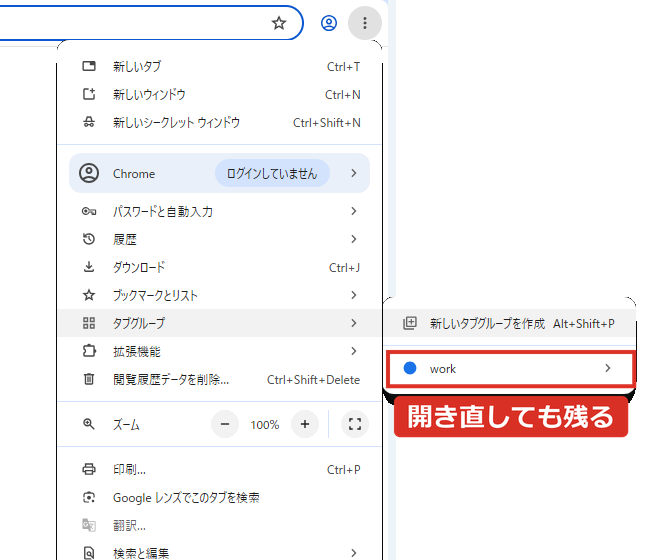Expand the 拡張機能 submenu arrow
Viewport: 660px width, 560px height.
coord(354,351)
